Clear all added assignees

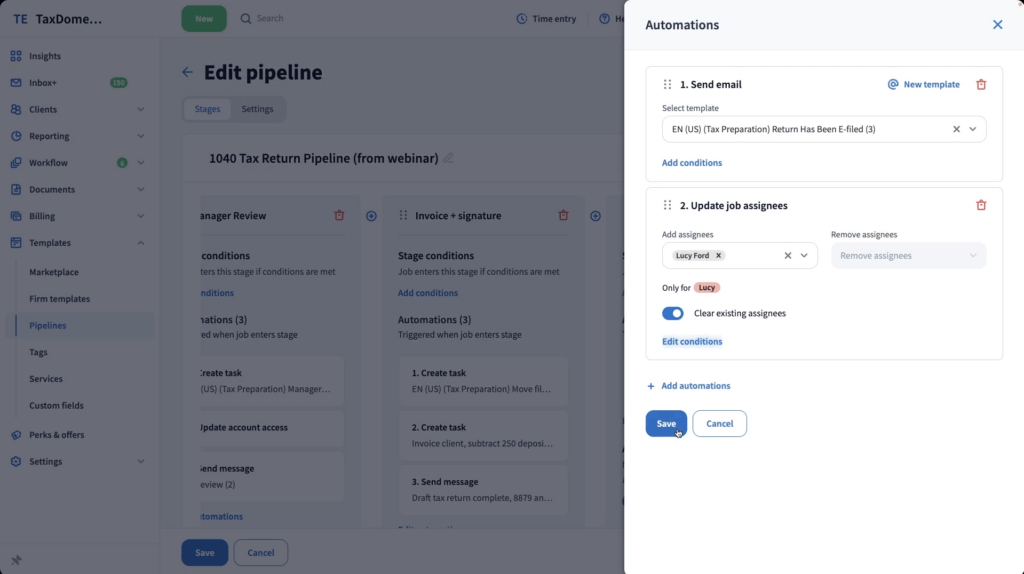tap(788, 255)
